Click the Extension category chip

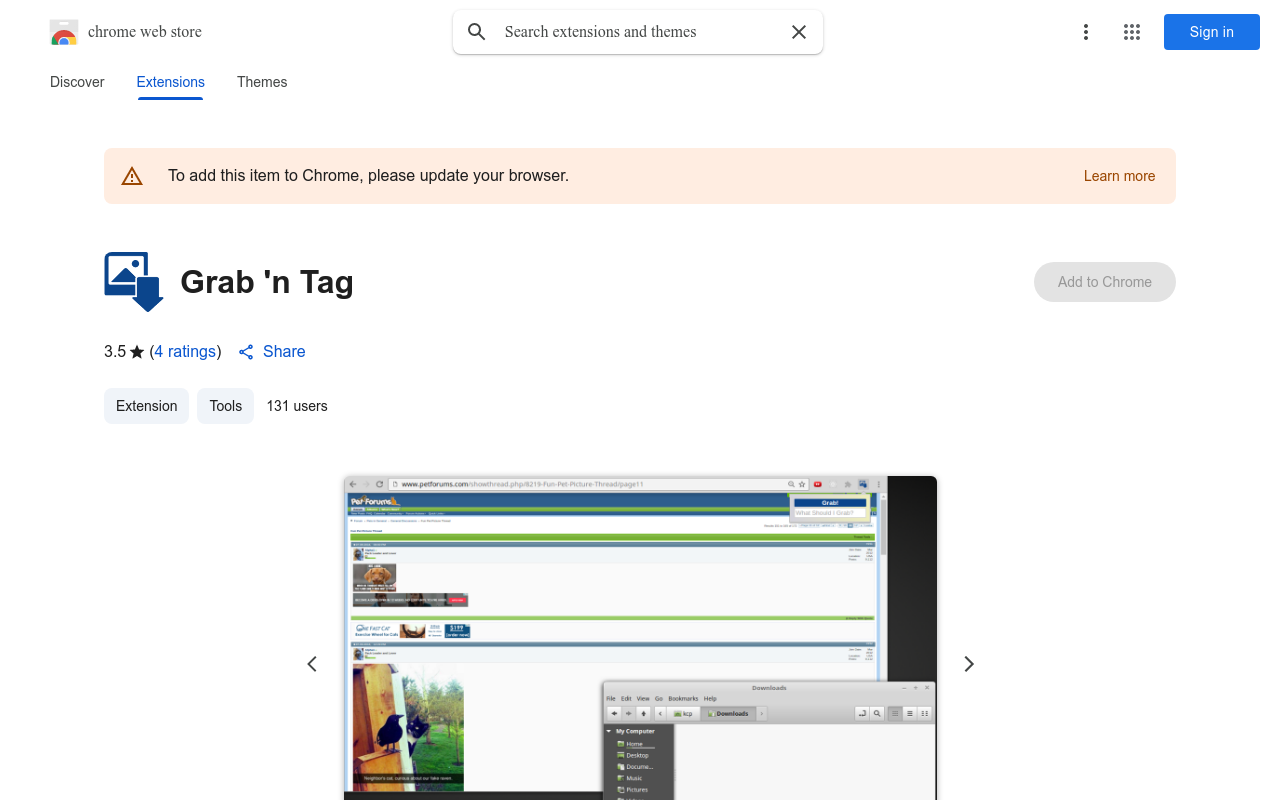point(146,406)
